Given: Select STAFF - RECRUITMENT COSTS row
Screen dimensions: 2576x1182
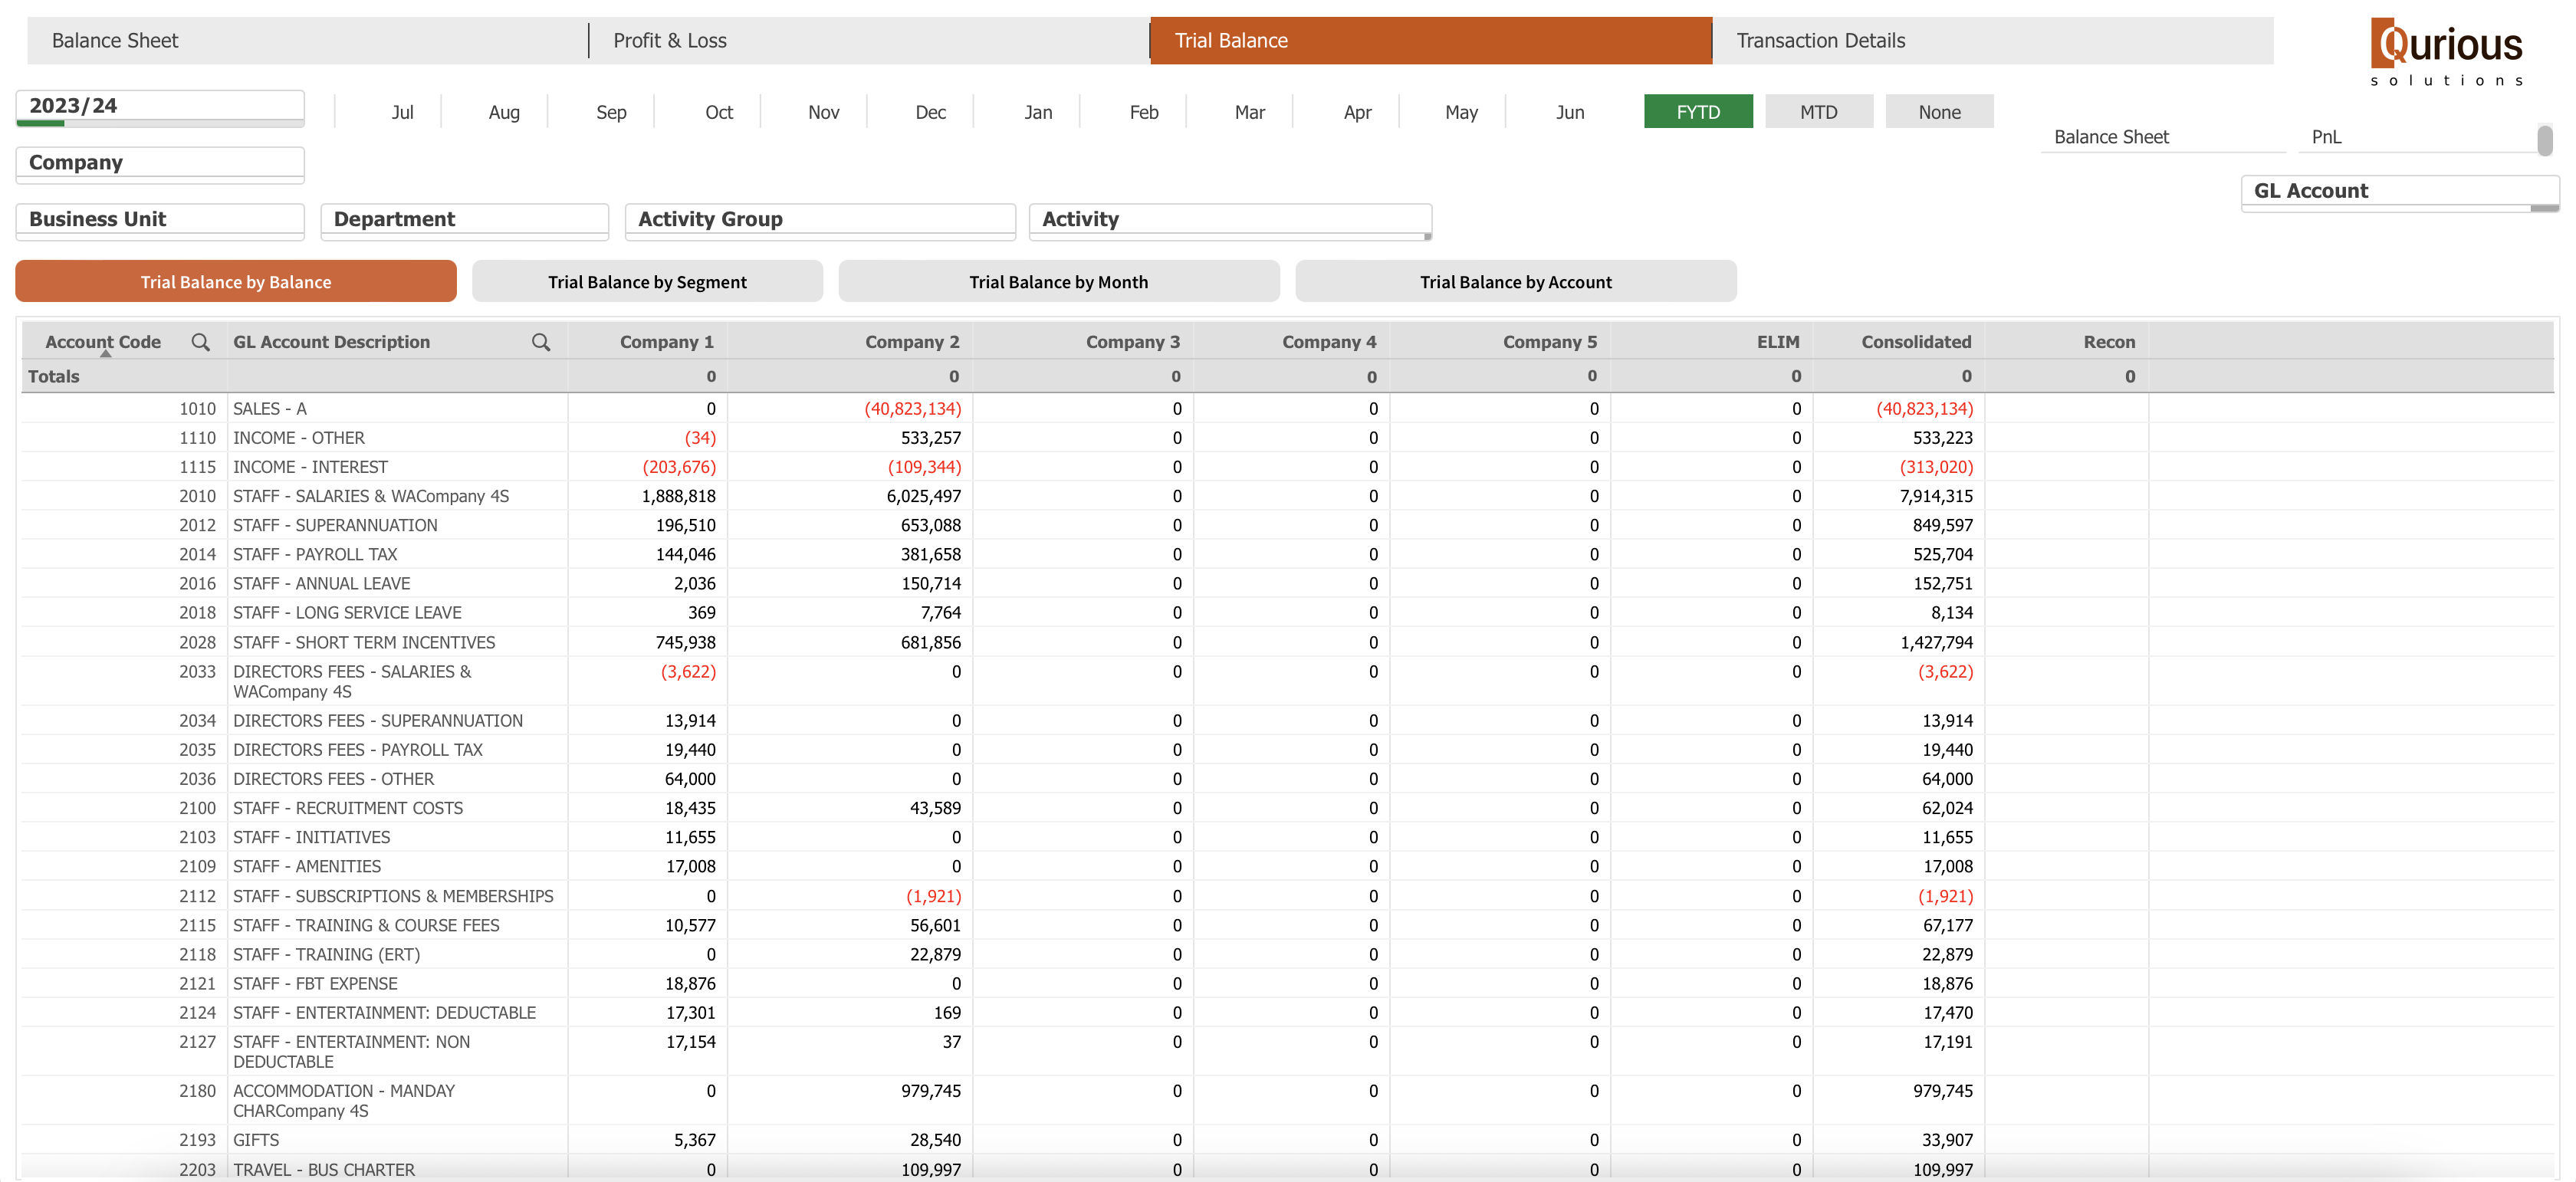Looking at the screenshot, I should click(1288, 808).
